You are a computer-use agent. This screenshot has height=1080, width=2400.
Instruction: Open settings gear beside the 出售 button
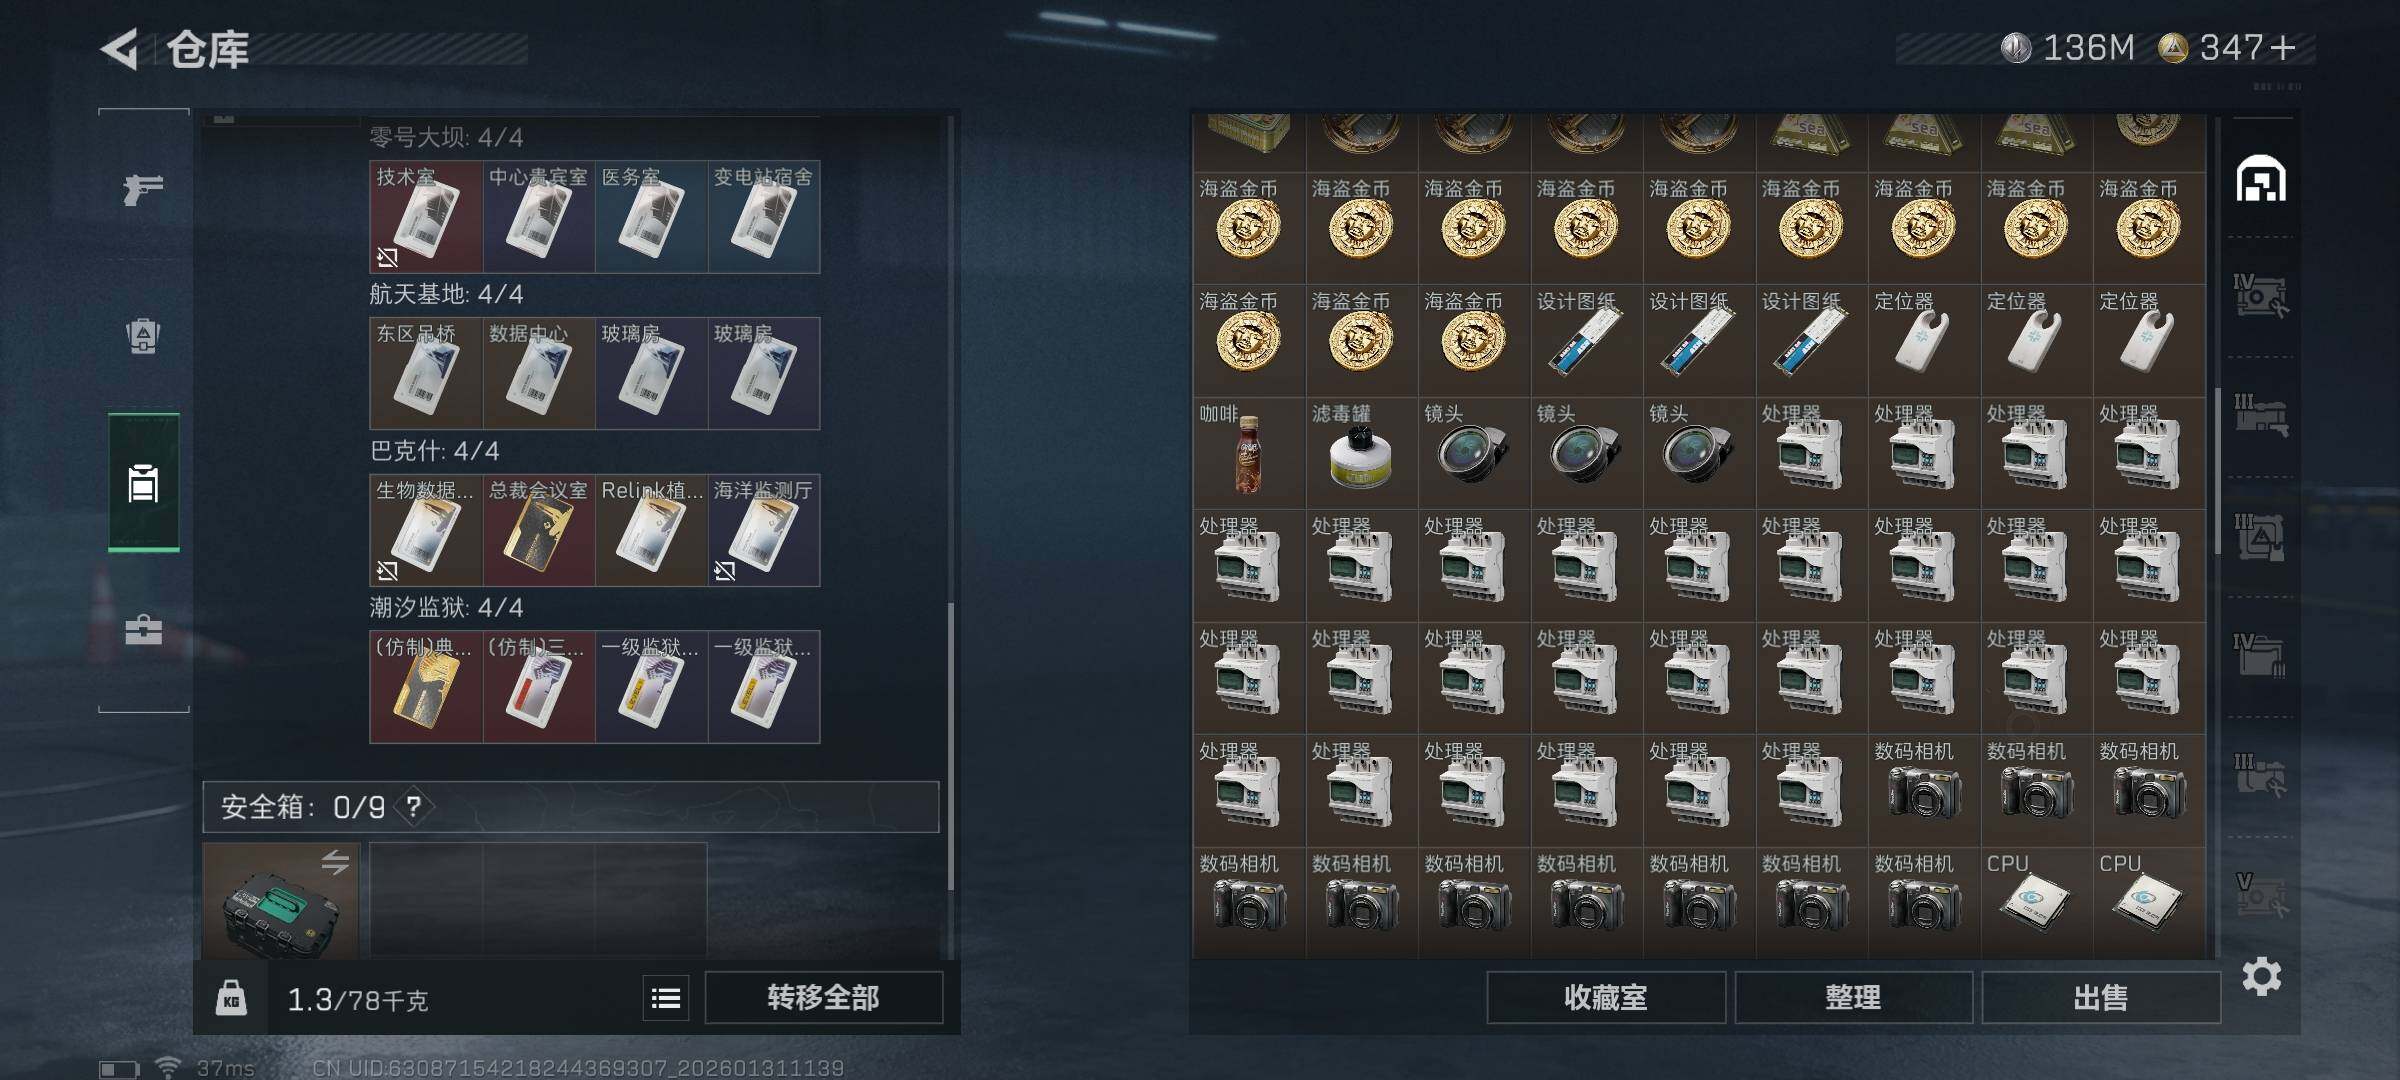pyautogui.click(x=2261, y=976)
